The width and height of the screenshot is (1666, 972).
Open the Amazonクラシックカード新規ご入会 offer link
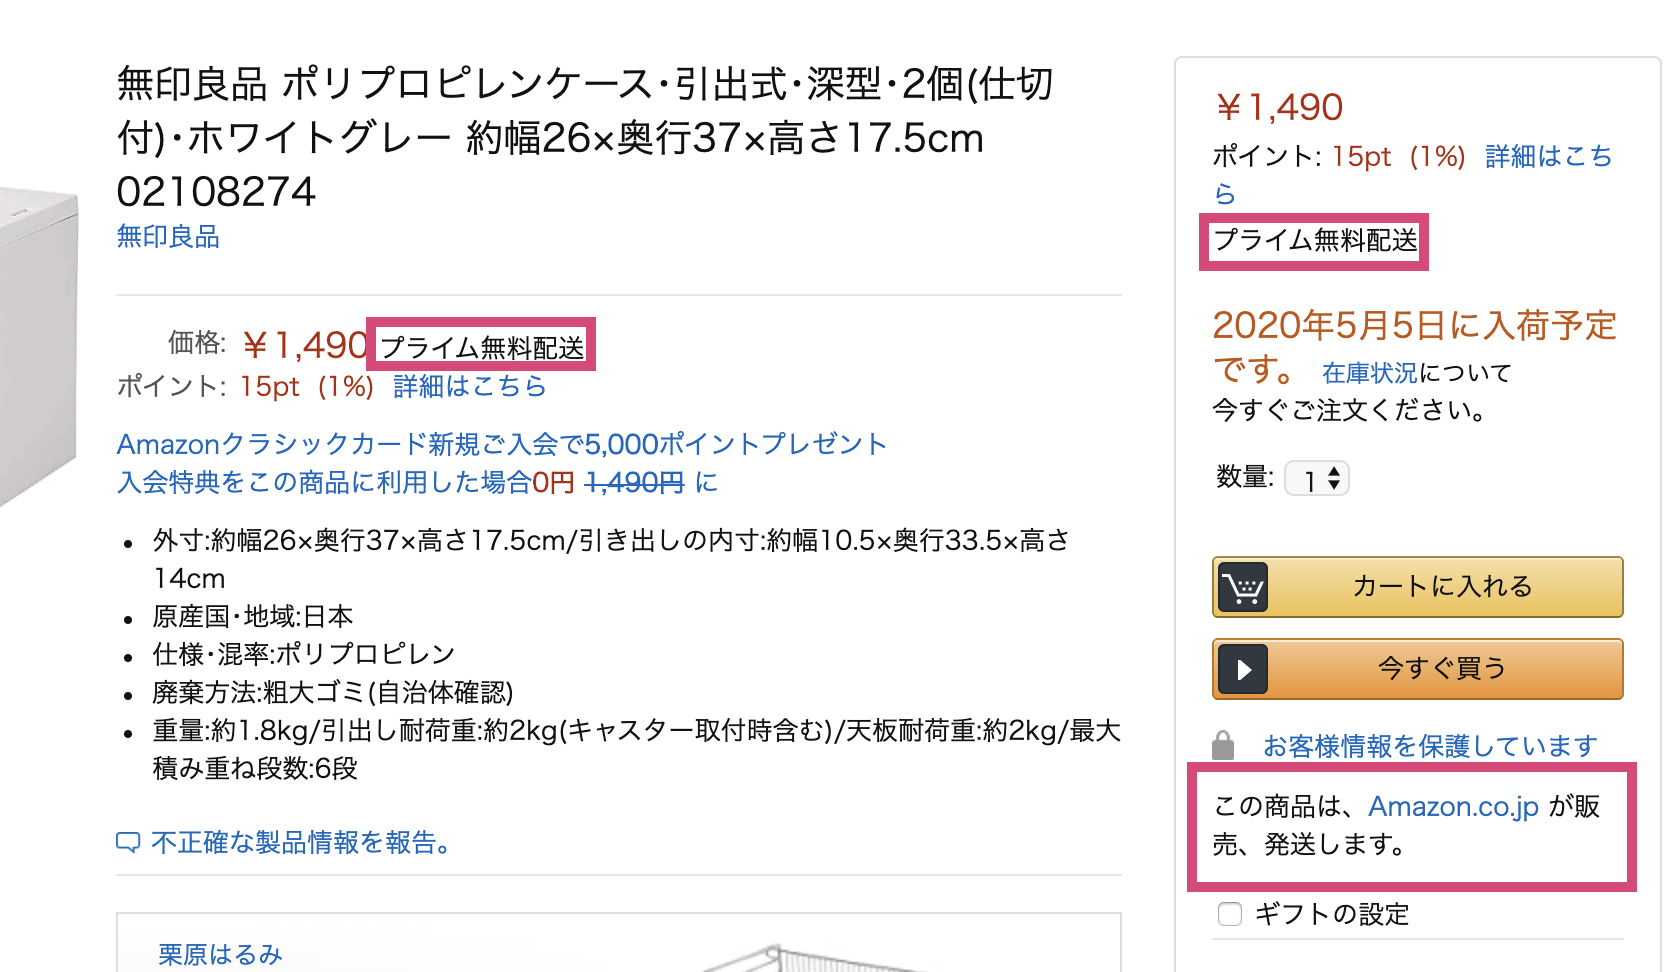[501, 444]
